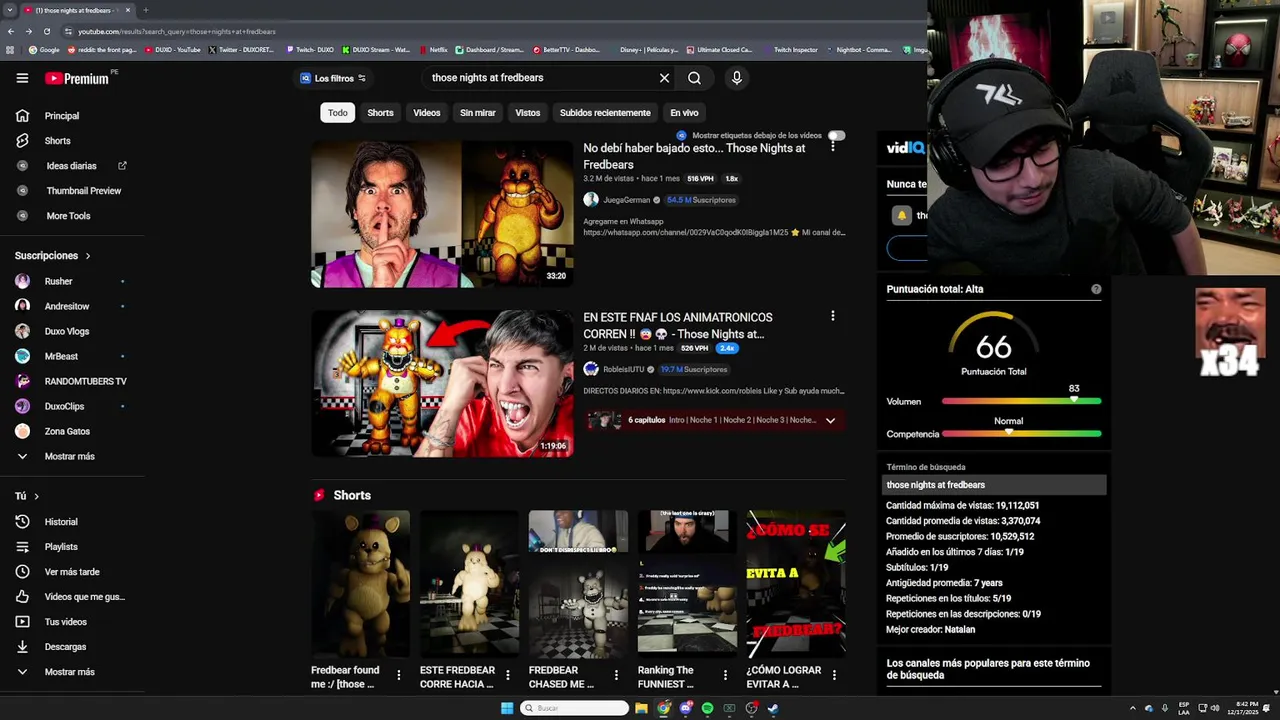Click the Competencia score slider
The width and height of the screenshot is (1280, 720).
tap(1021, 434)
